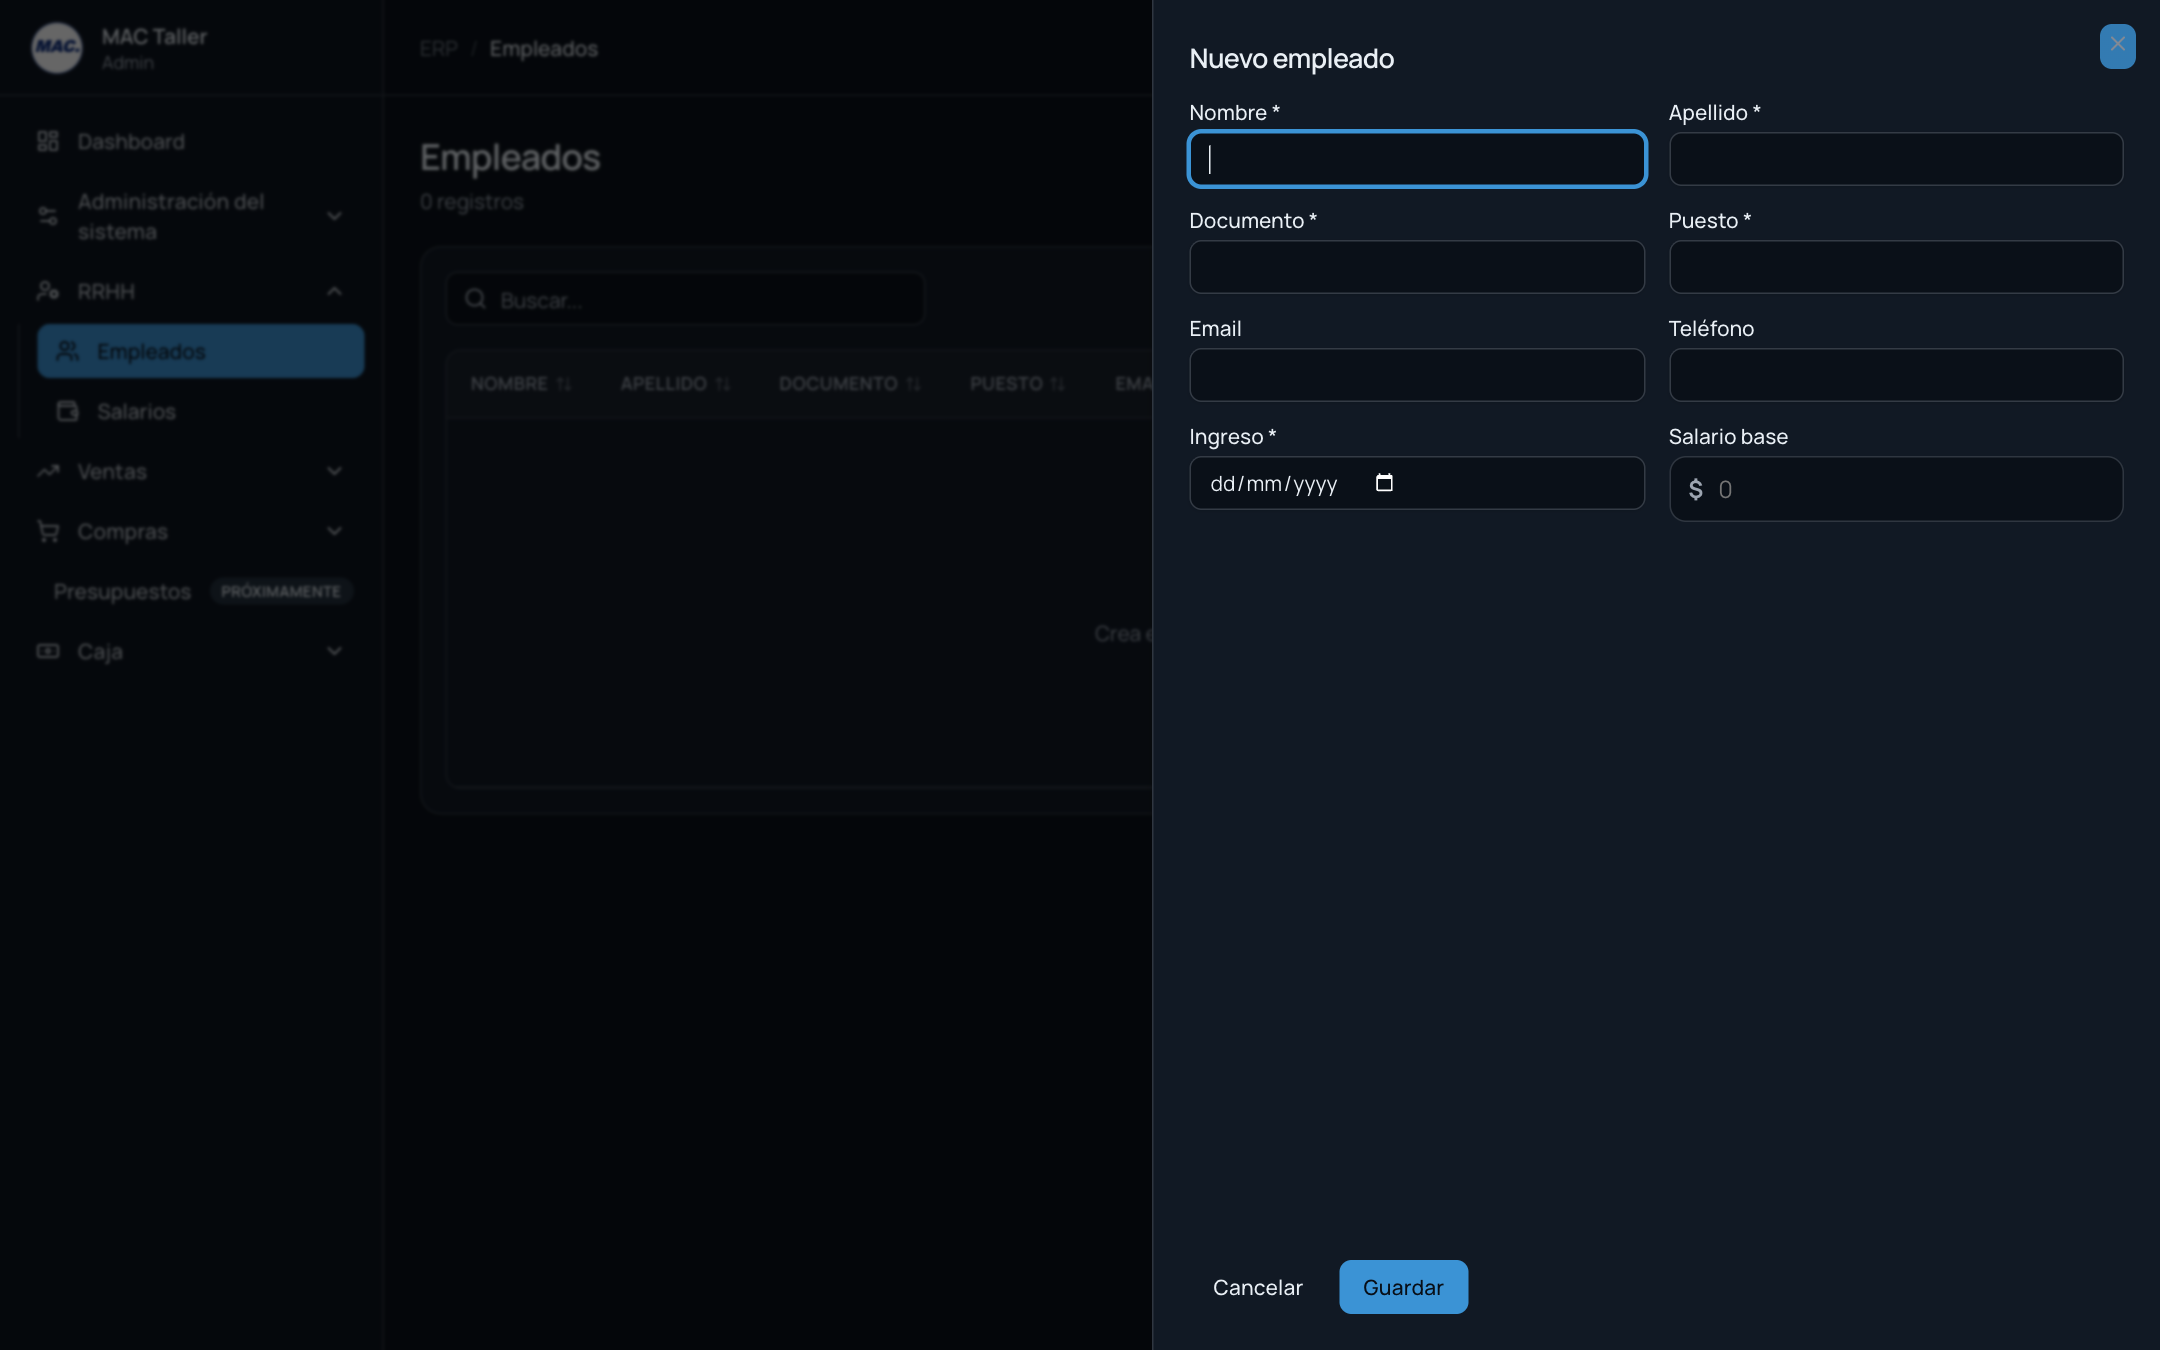
Task: Select Salarios in the RRHH menu
Action: pos(201,411)
